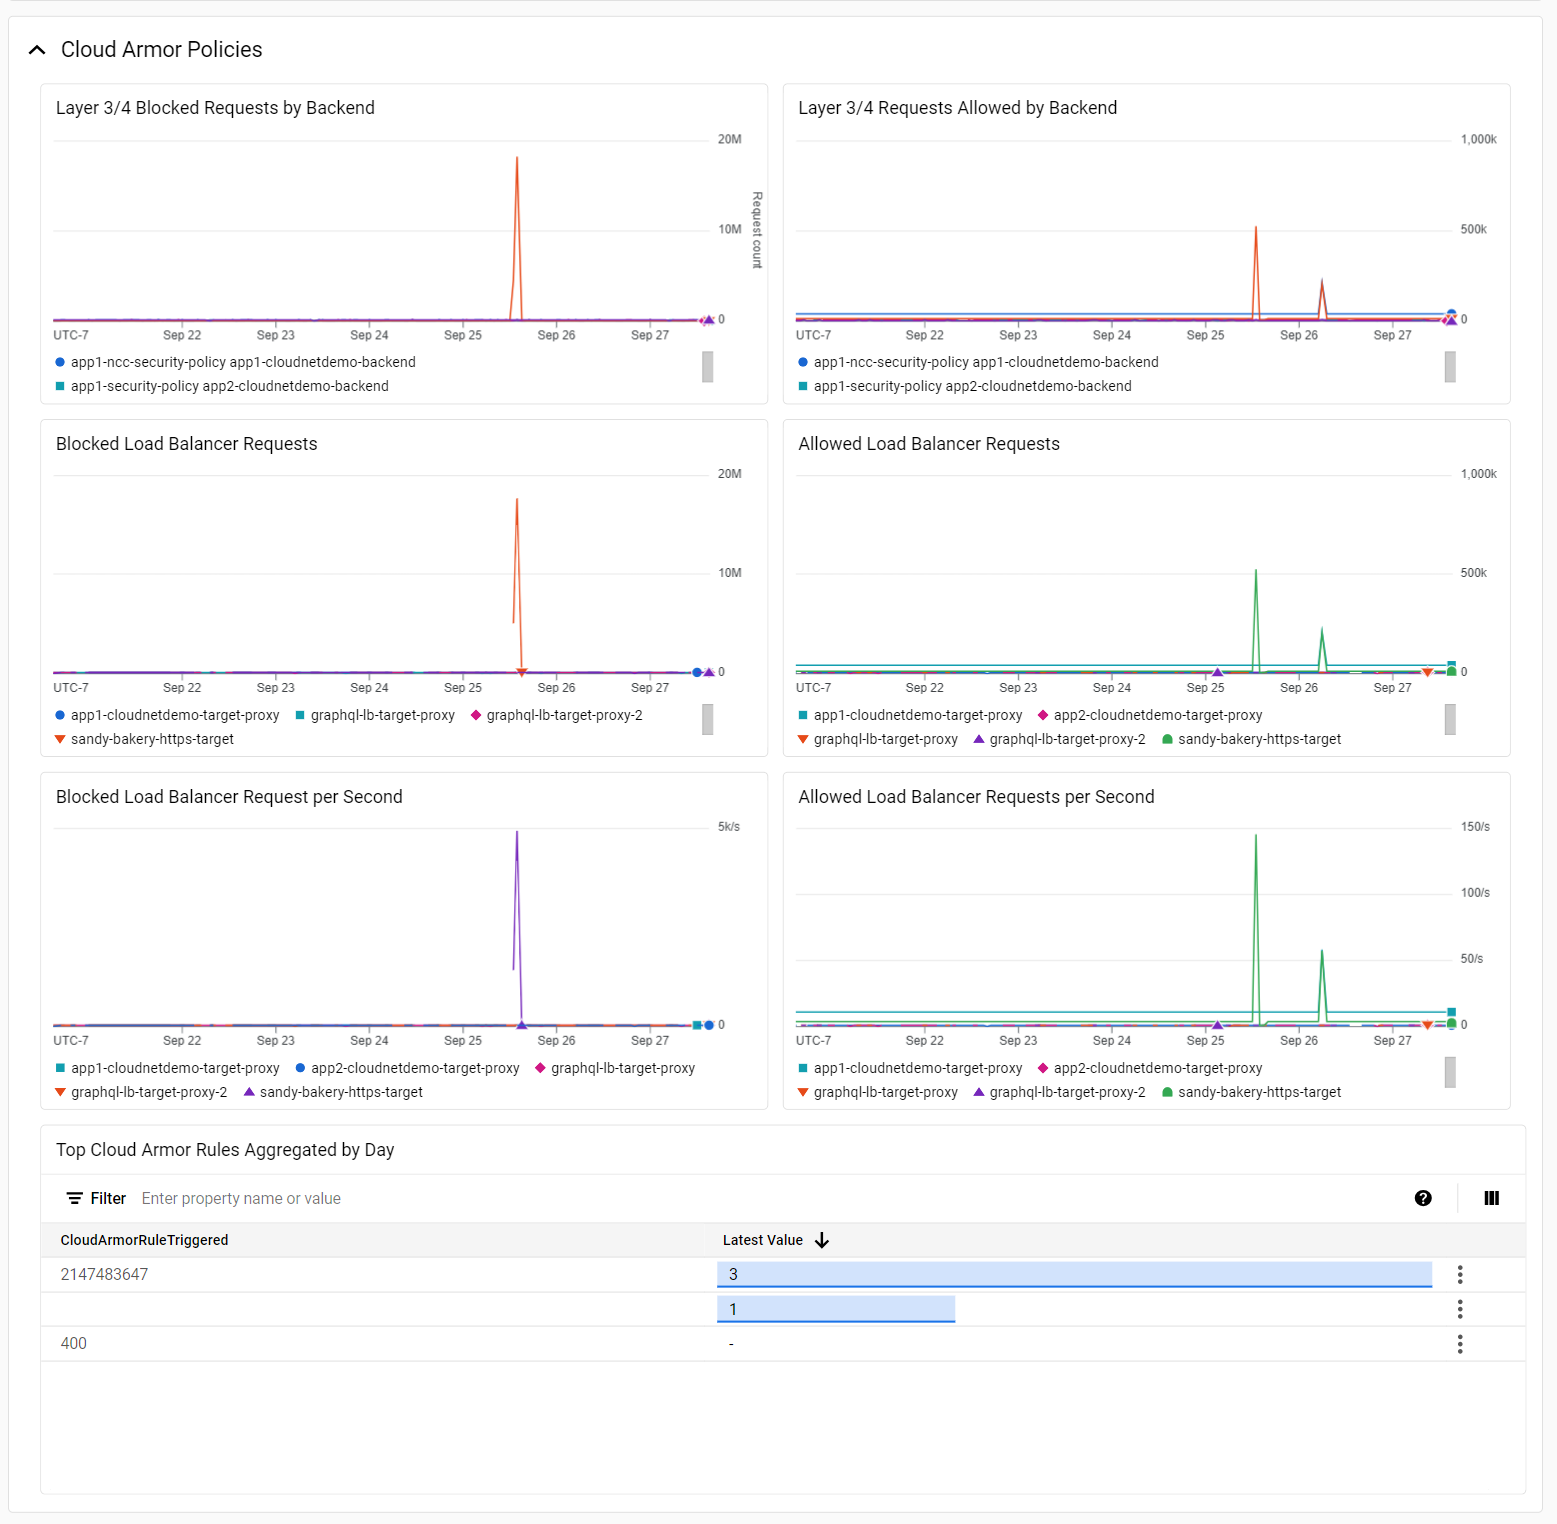
Task: Click the Blocked Load Balancer Requests title
Action: [x=186, y=444]
